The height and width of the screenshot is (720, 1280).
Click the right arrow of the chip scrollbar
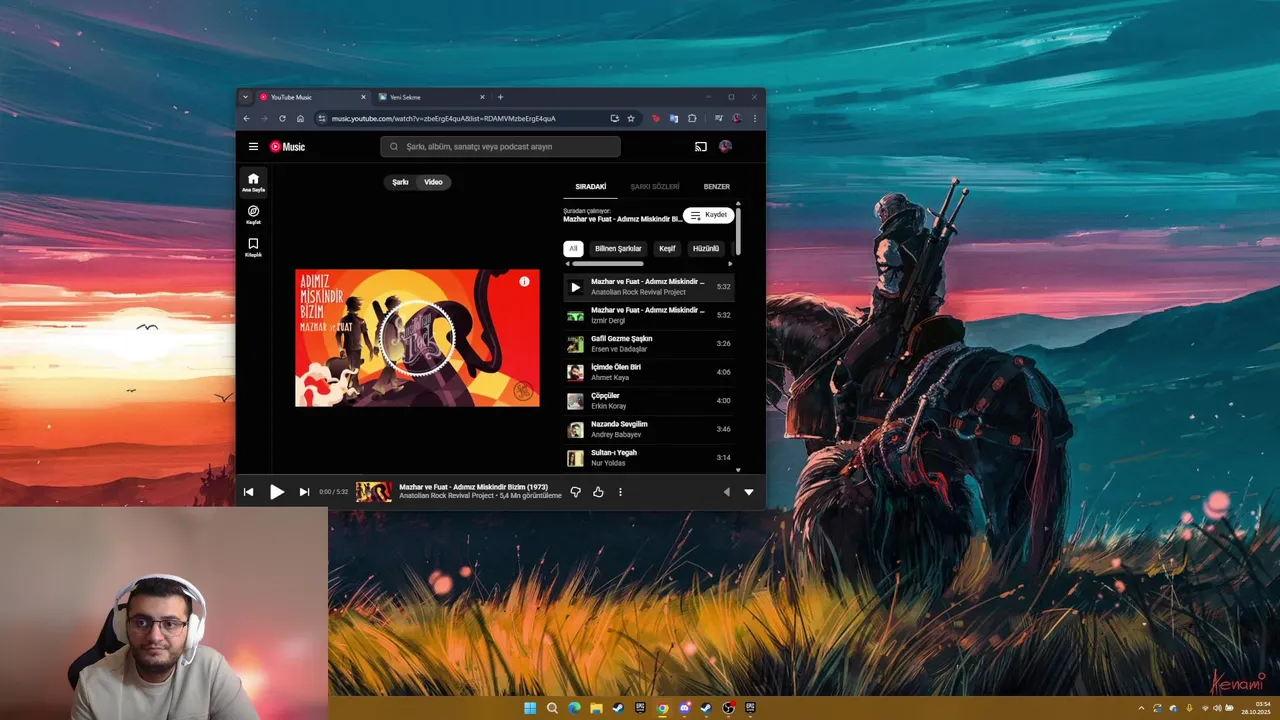point(730,264)
